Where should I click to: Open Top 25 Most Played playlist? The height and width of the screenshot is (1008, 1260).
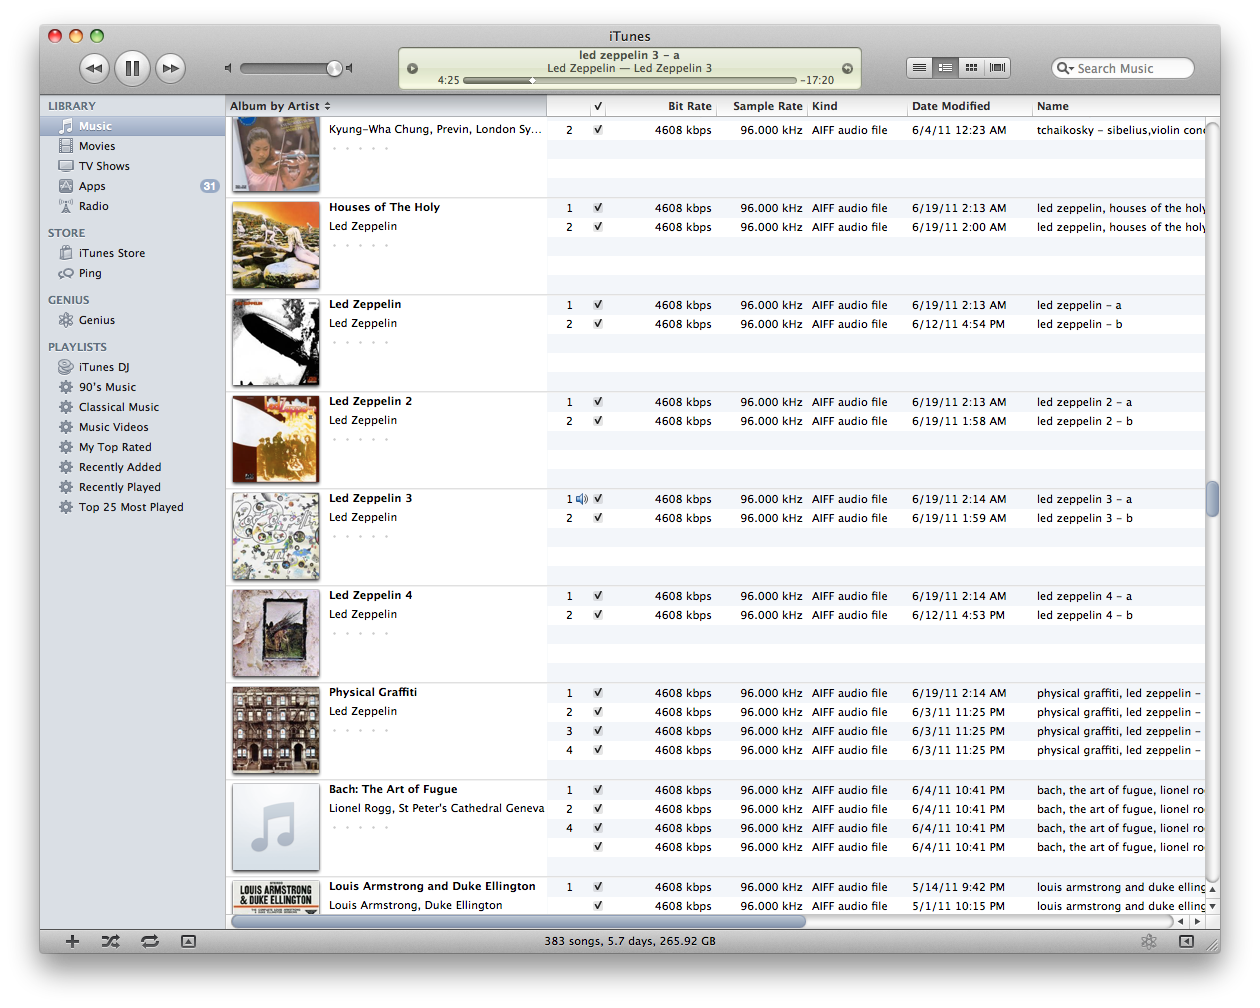(132, 507)
